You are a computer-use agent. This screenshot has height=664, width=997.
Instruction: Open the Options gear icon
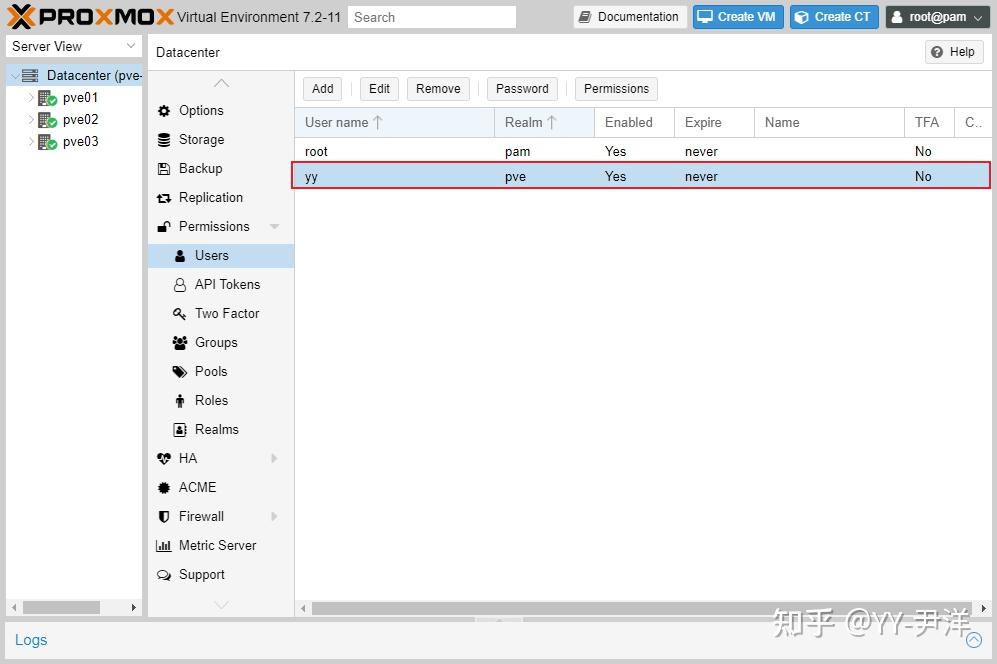[x=164, y=110]
